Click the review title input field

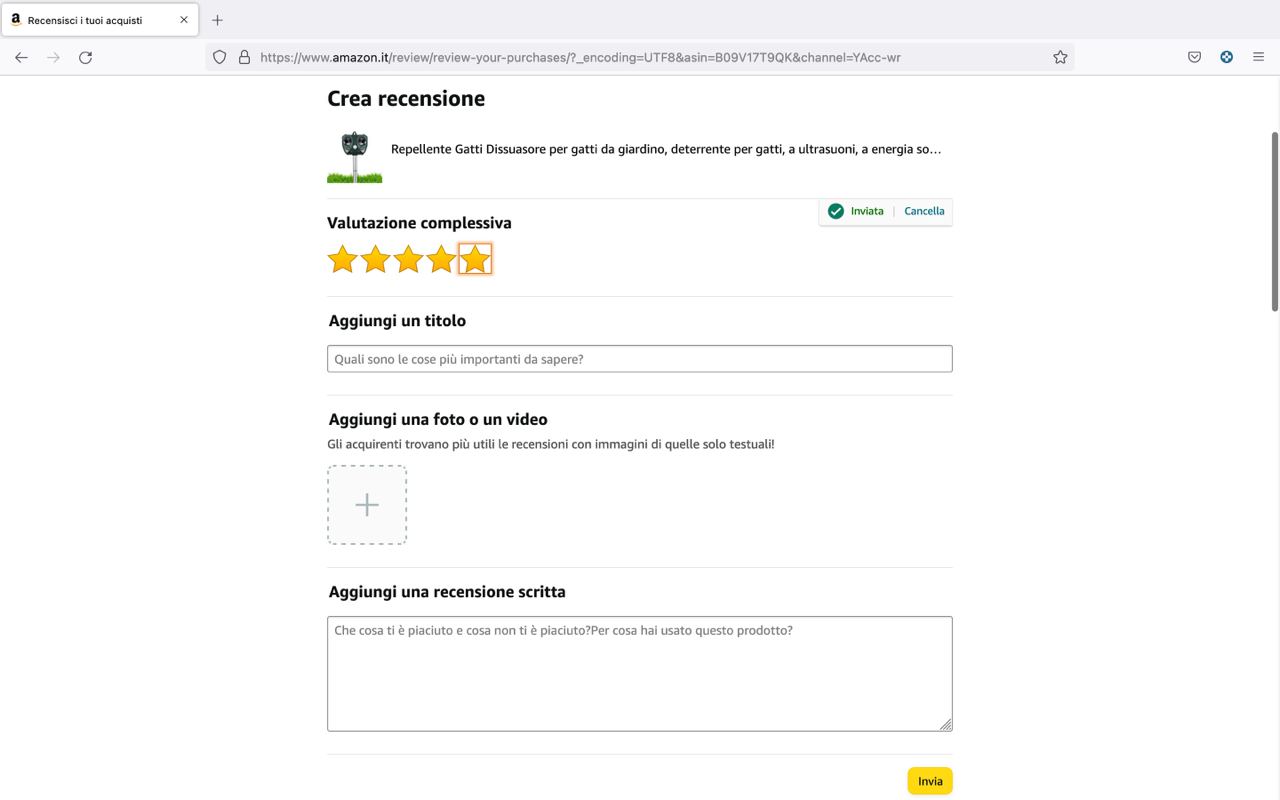pyautogui.click(x=640, y=359)
